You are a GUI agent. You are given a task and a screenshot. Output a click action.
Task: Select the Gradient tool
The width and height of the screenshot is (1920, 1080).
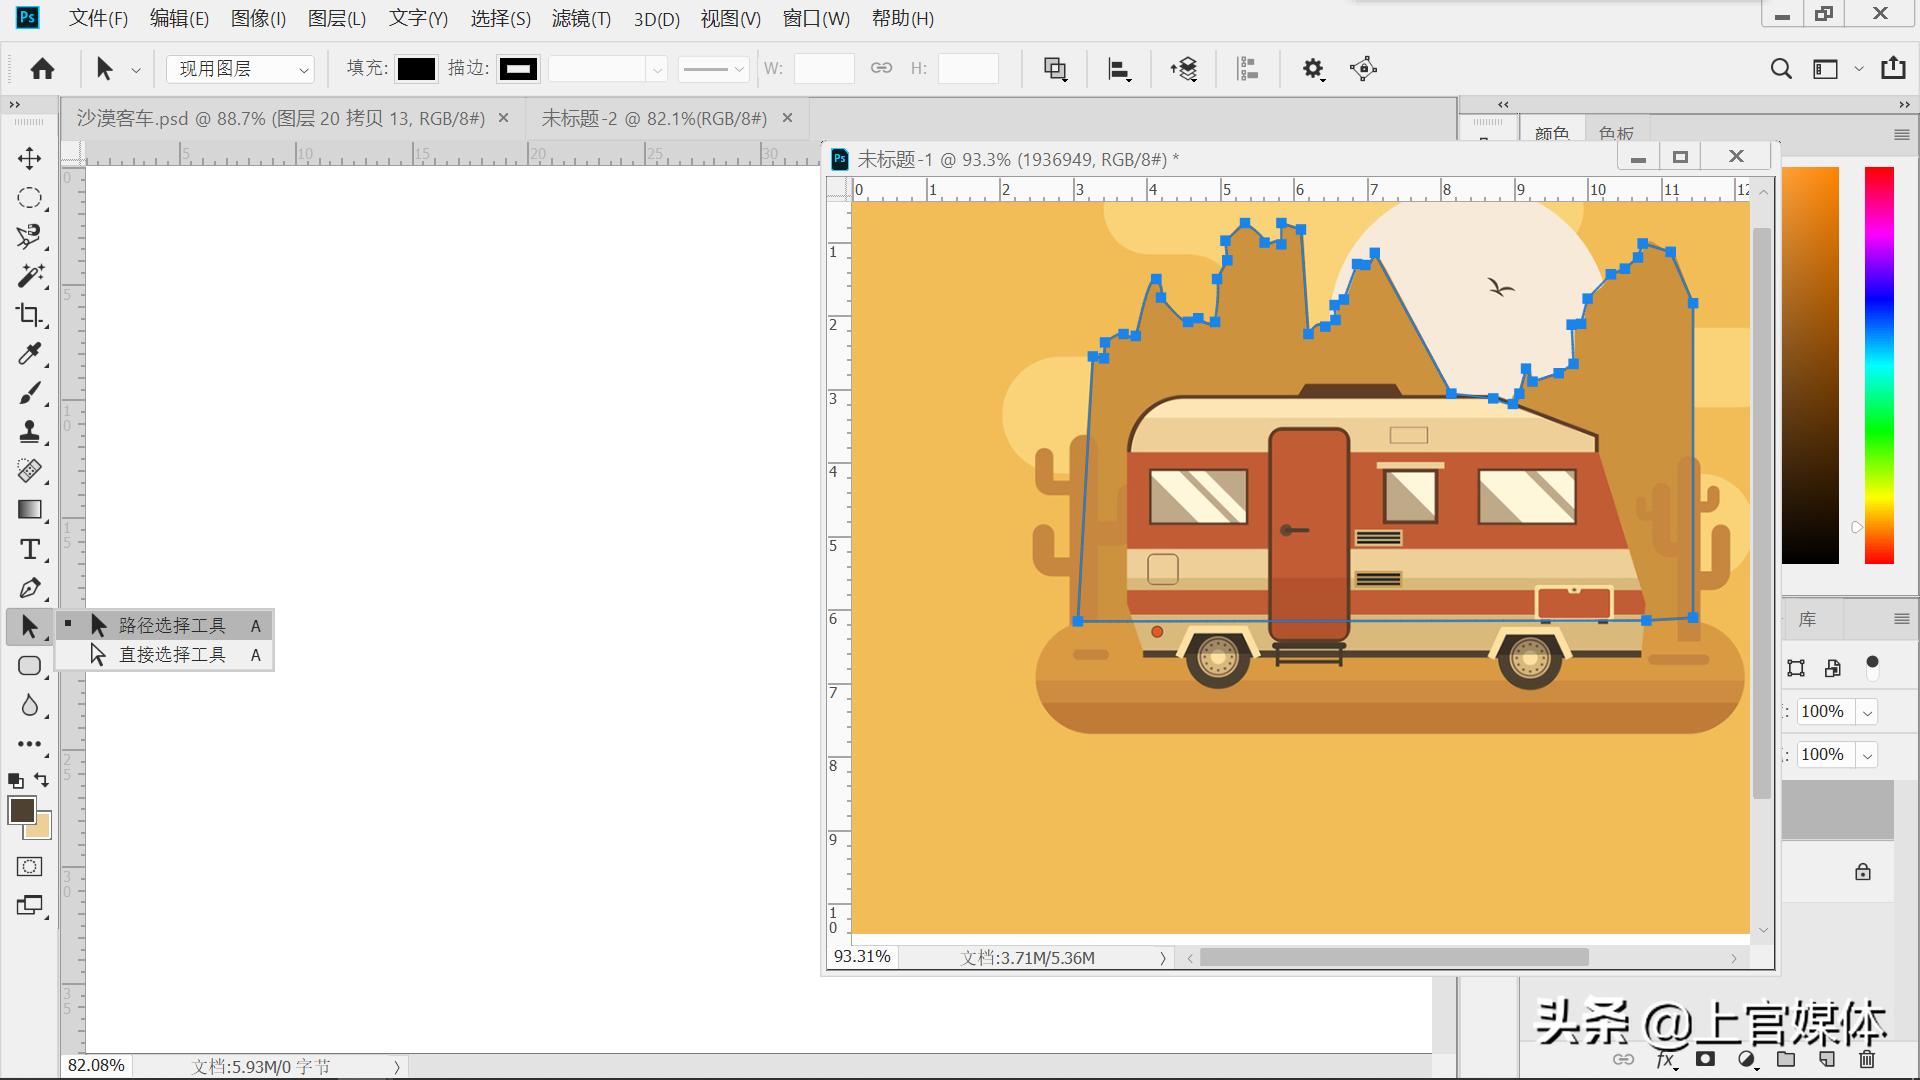29,510
